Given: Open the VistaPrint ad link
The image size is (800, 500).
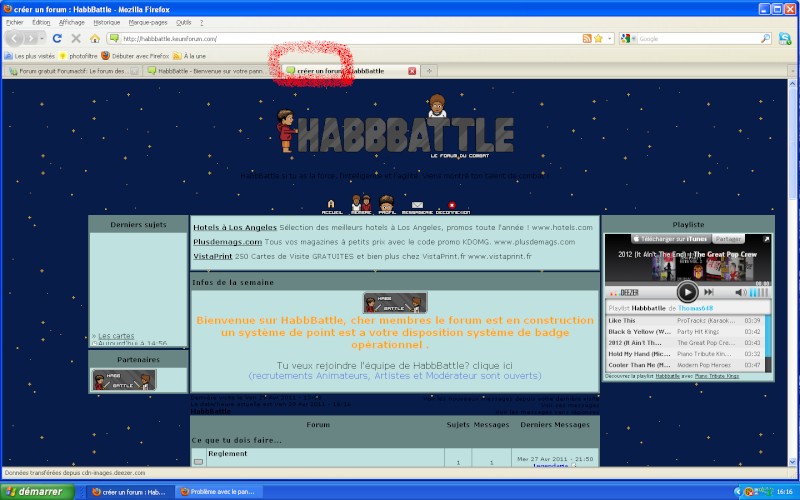Looking at the screenshot, I should coord(213,256).
